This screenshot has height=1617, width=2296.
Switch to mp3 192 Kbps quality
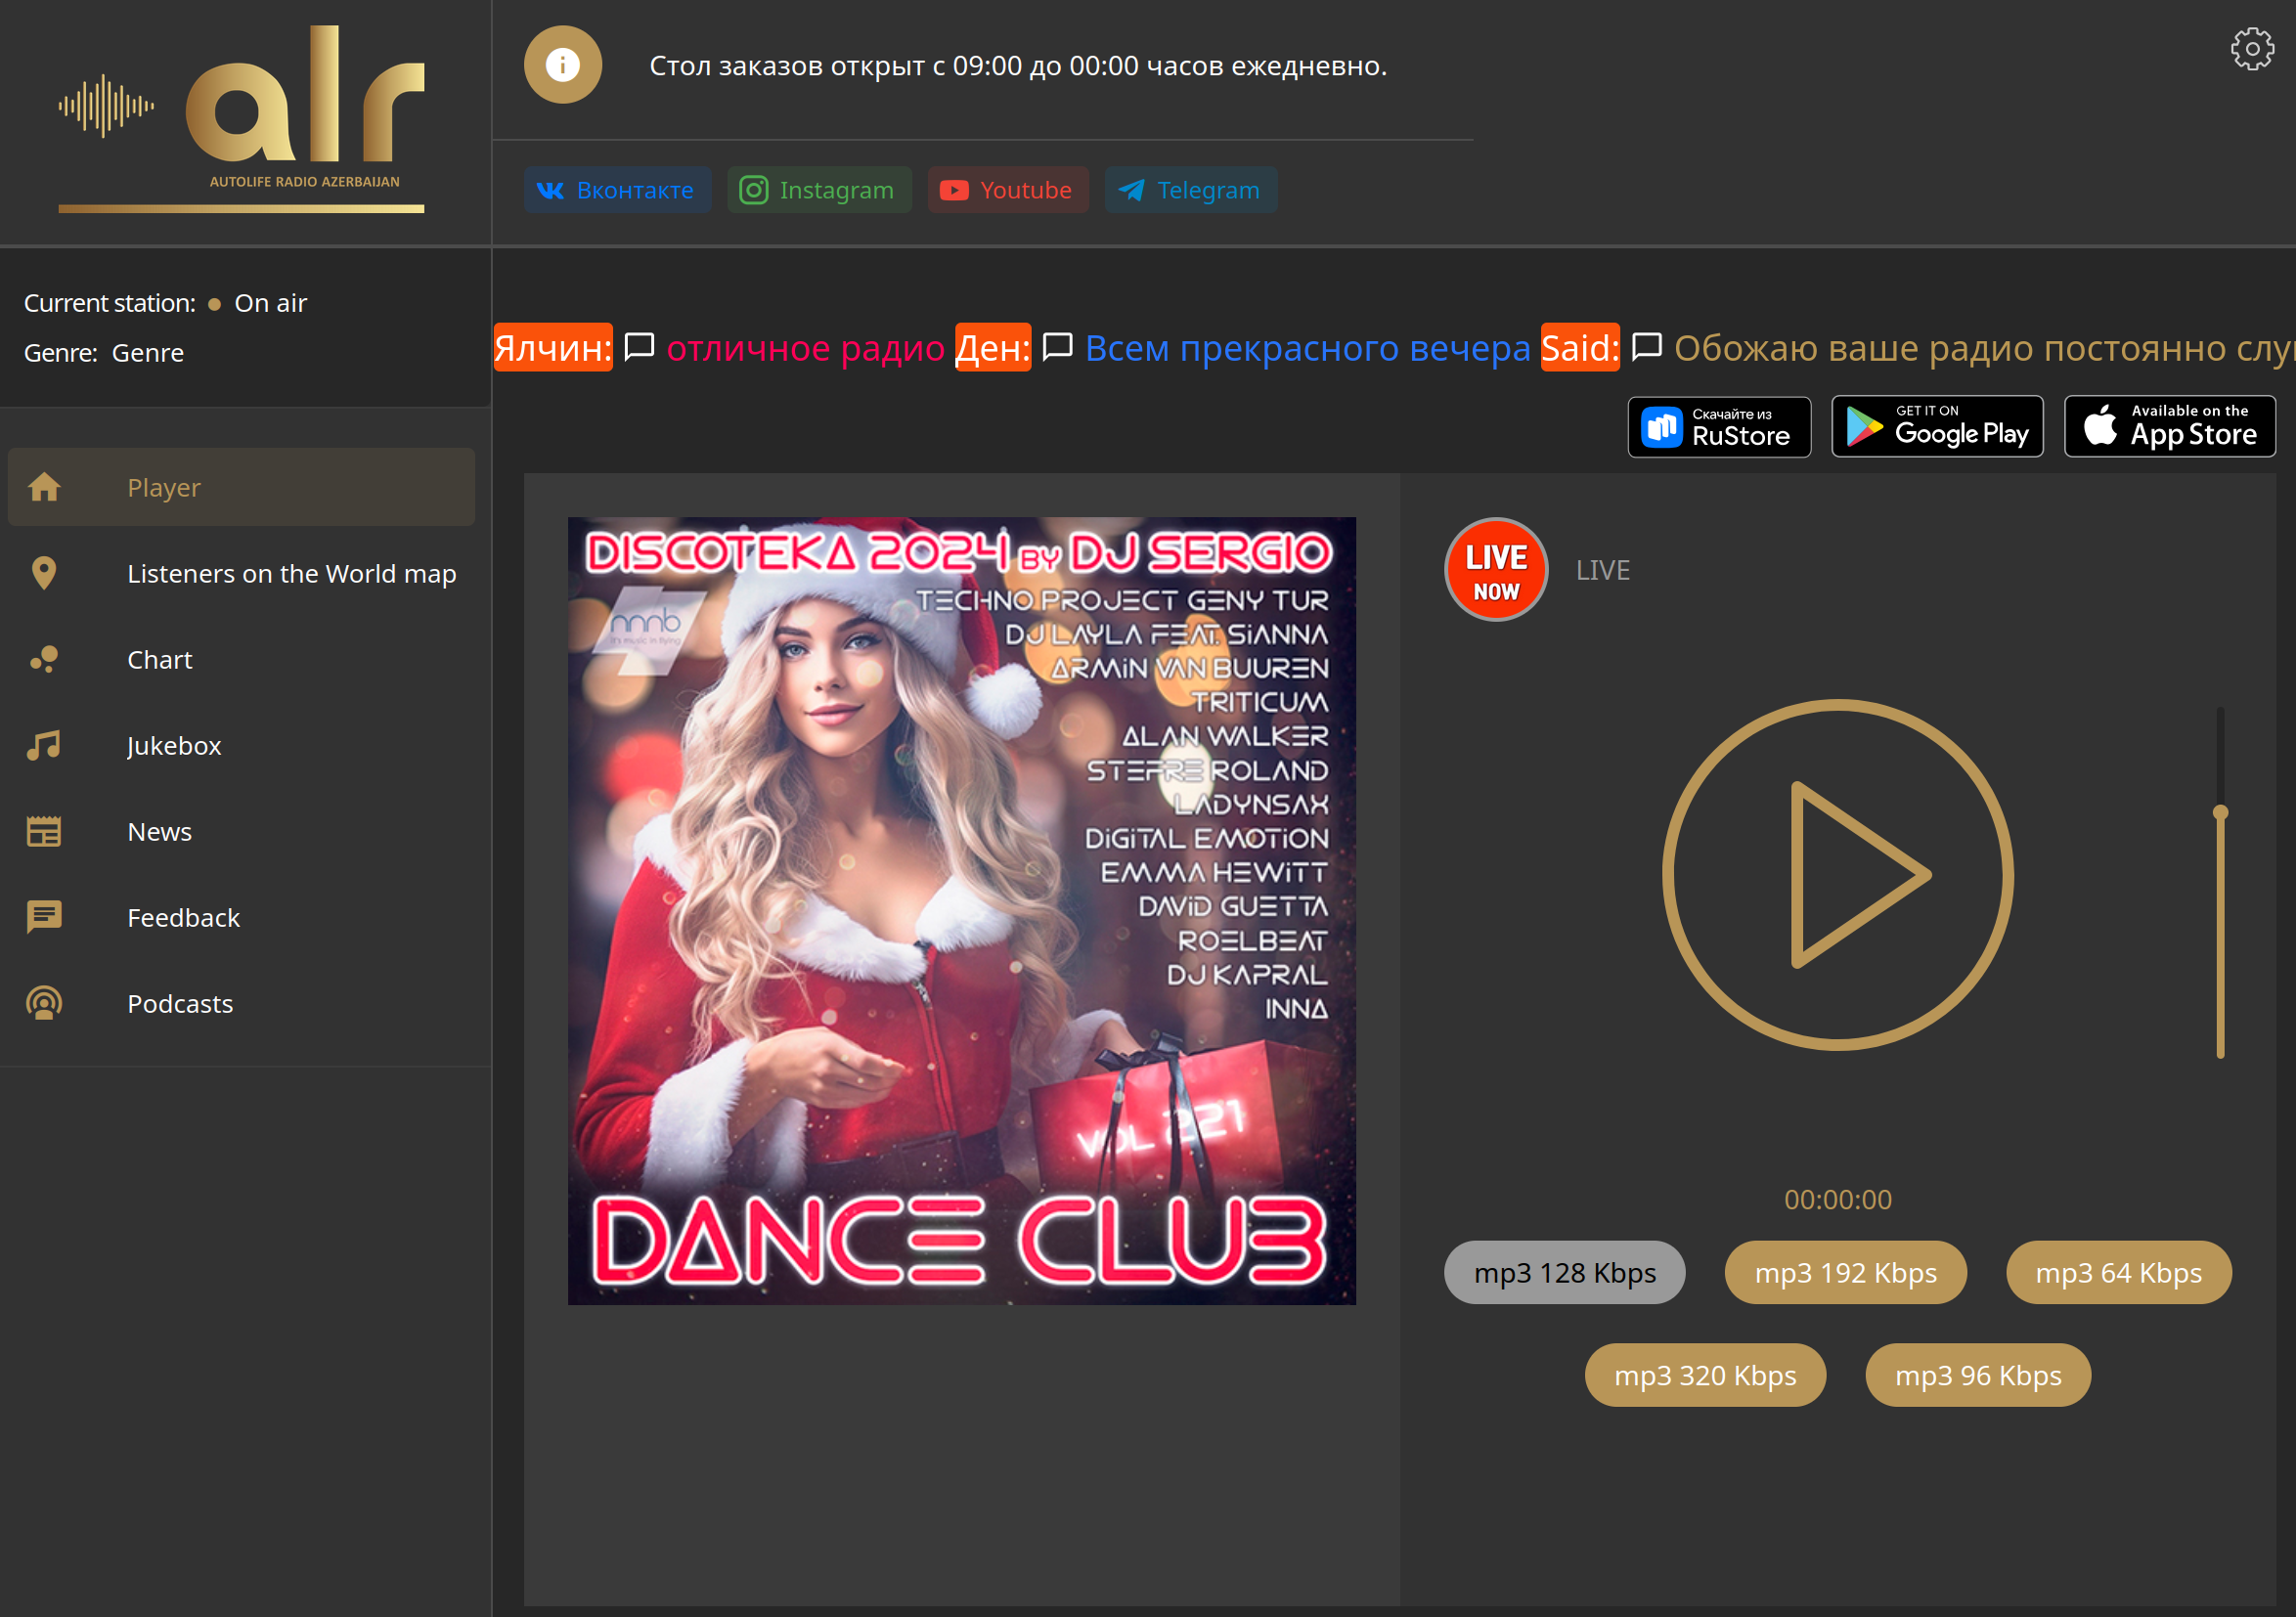tap(1845, 1272)
